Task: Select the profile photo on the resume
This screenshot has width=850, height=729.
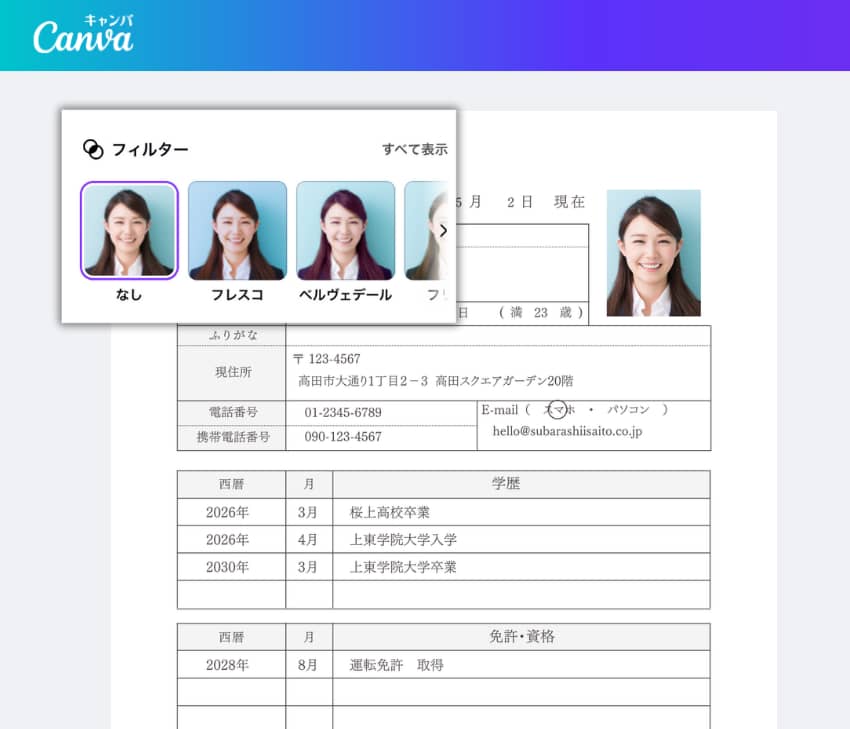Action: point(653,253)
